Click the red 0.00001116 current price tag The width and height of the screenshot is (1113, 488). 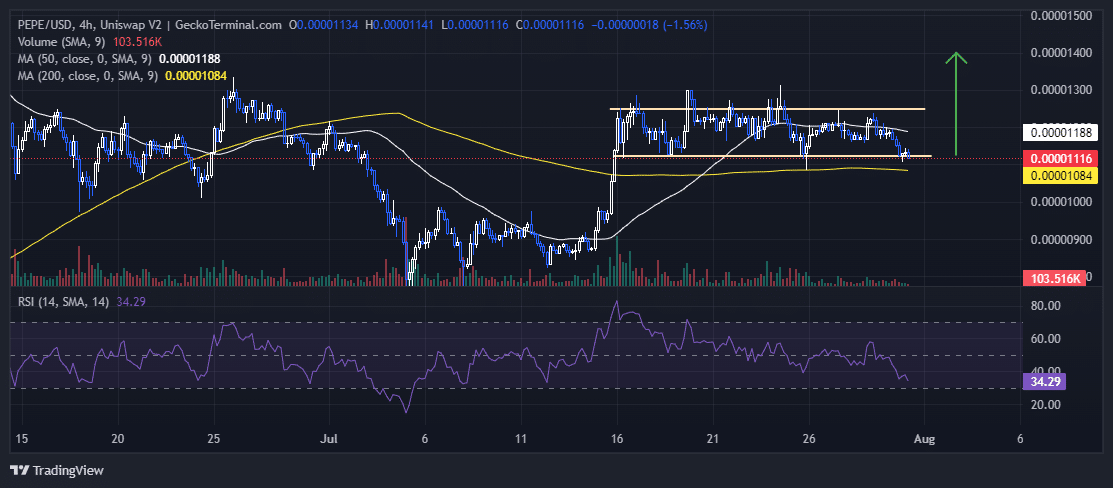click(x=1060, y=158)
